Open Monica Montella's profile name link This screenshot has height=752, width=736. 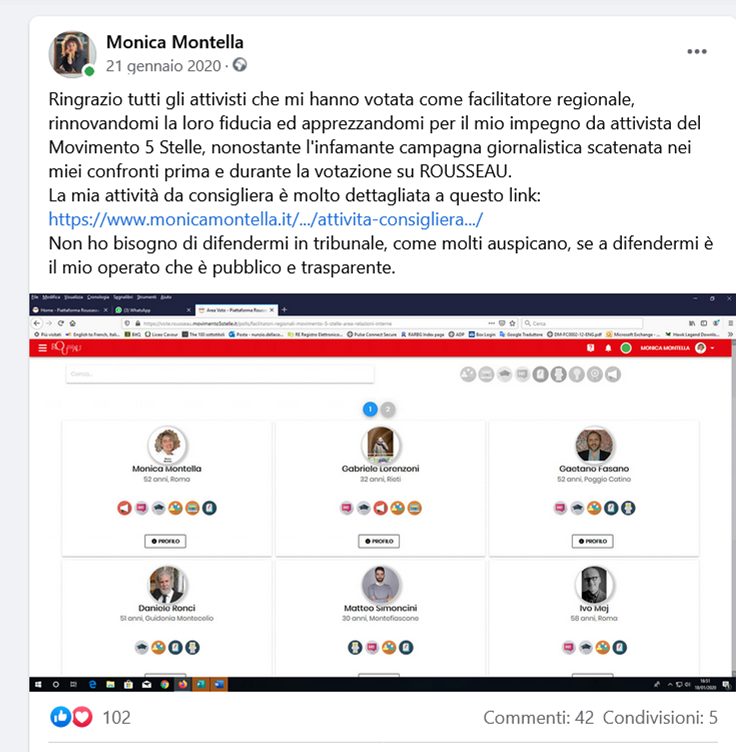[175, 42]
